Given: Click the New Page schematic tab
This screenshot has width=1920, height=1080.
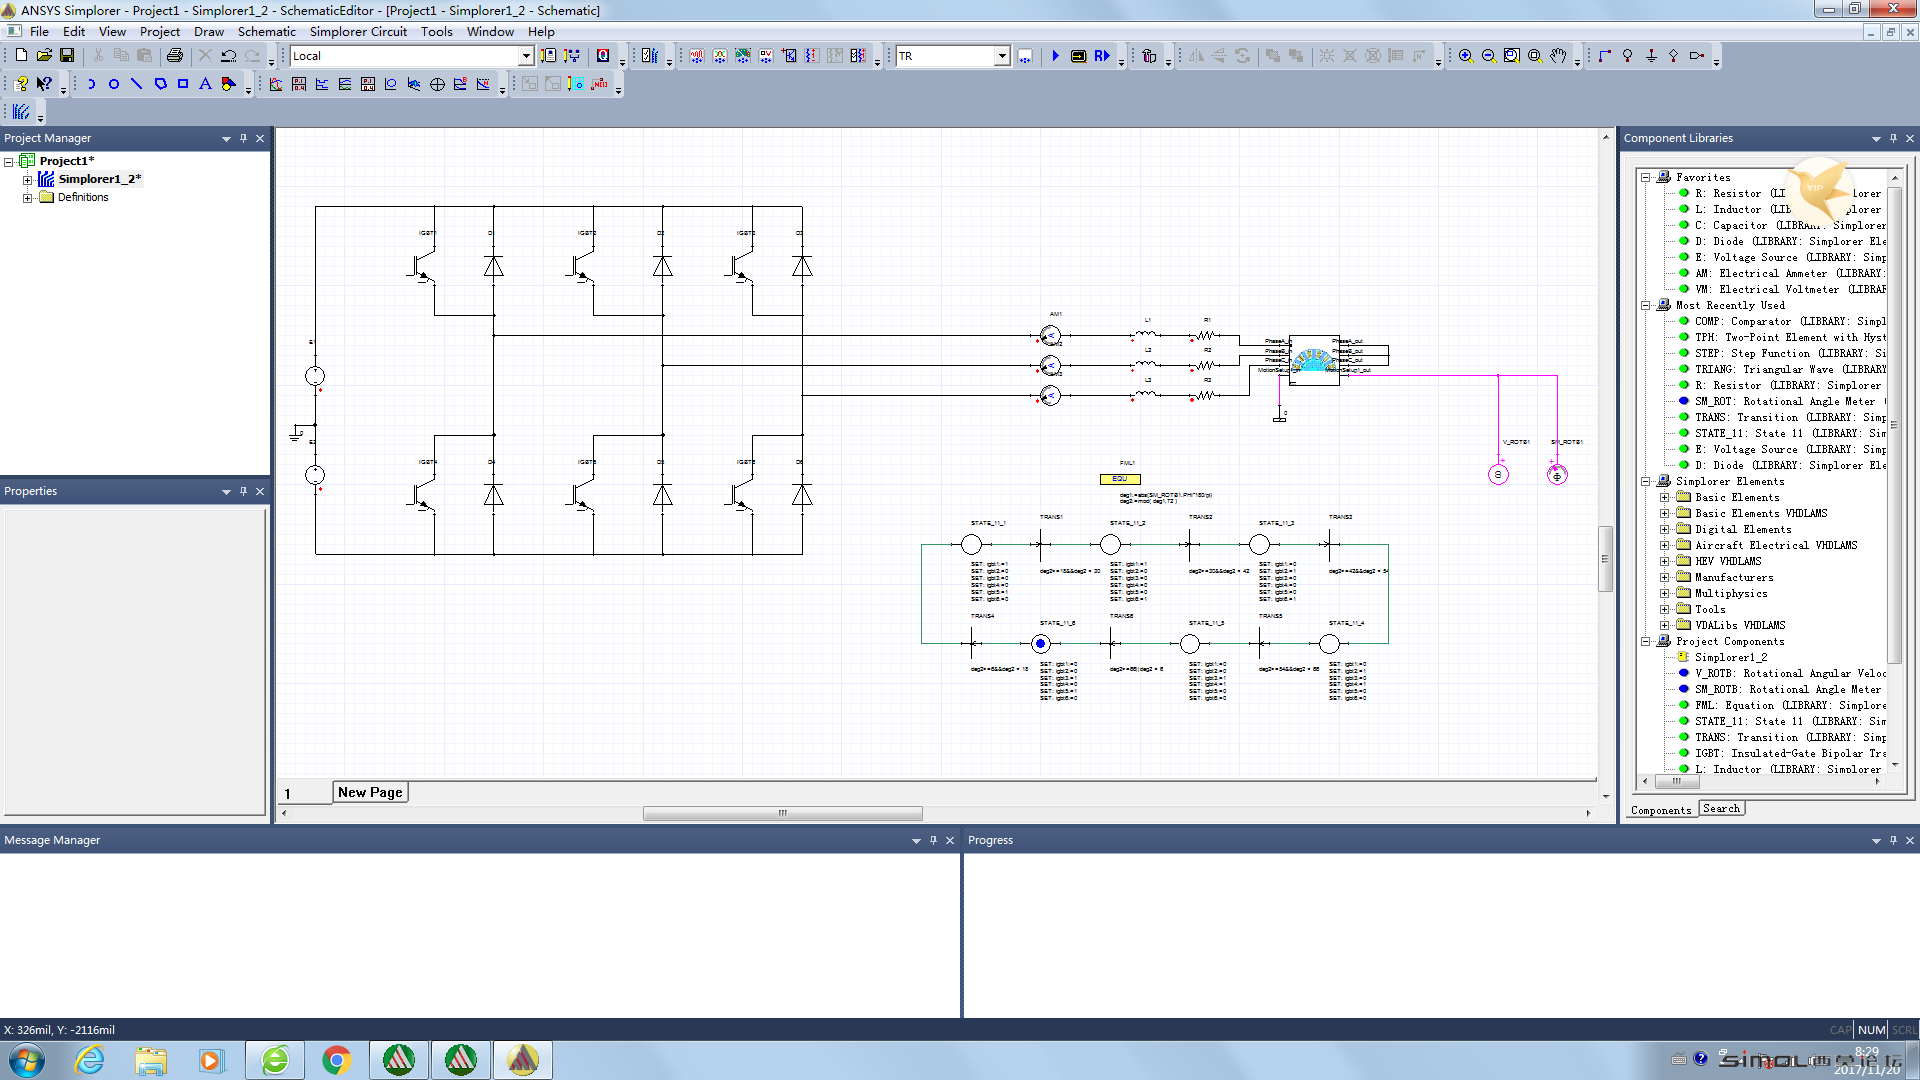Looking at the screenshot, I should (370, 792).
